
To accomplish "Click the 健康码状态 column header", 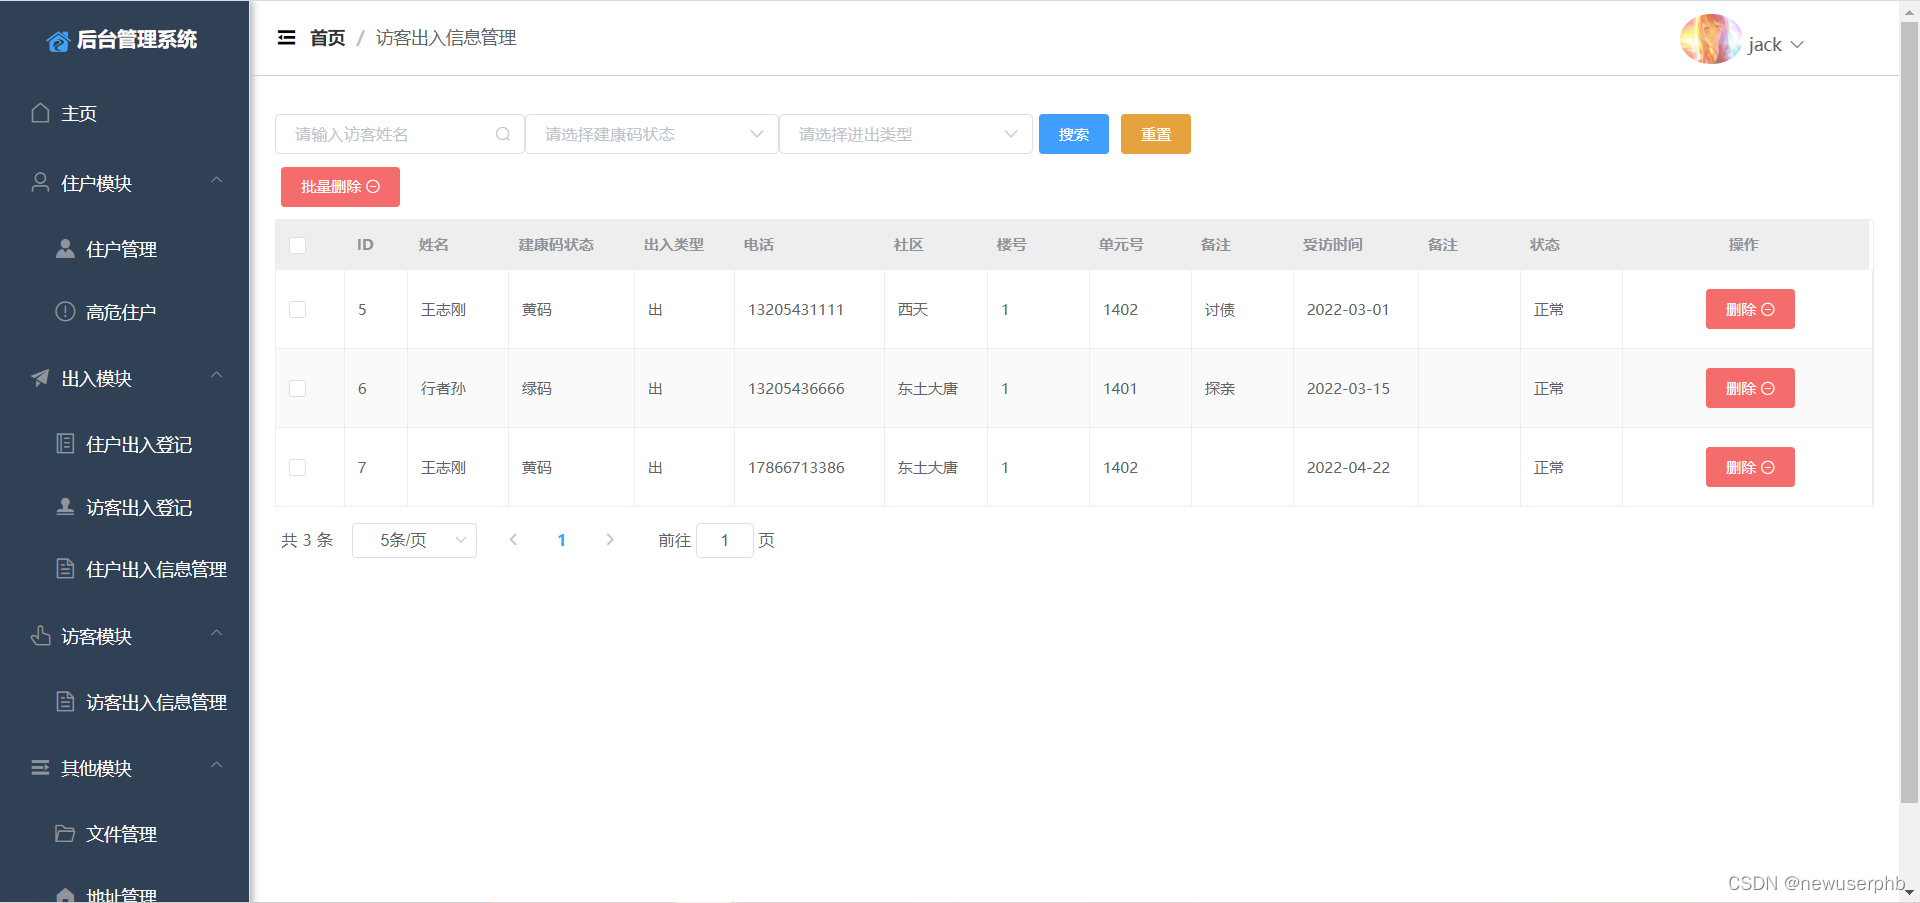I will (556, 245).
